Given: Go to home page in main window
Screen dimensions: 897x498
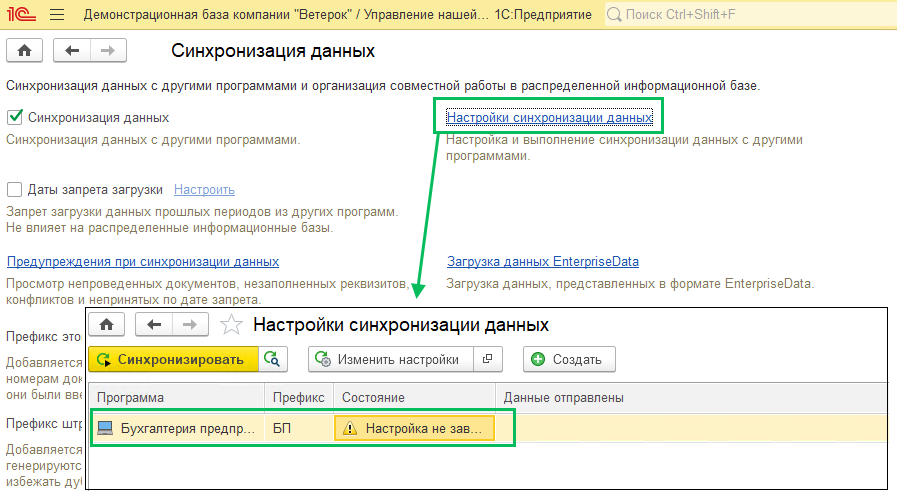Looking at the screenshot, I should coord(25,51).
